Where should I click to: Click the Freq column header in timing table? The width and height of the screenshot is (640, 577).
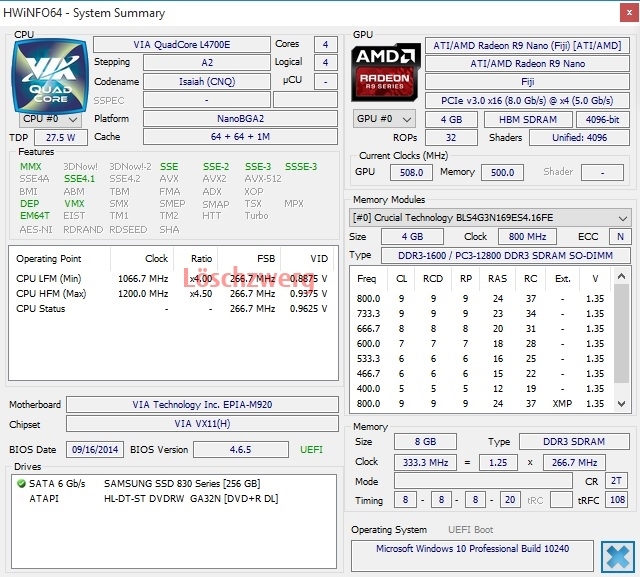click(367, 279)
